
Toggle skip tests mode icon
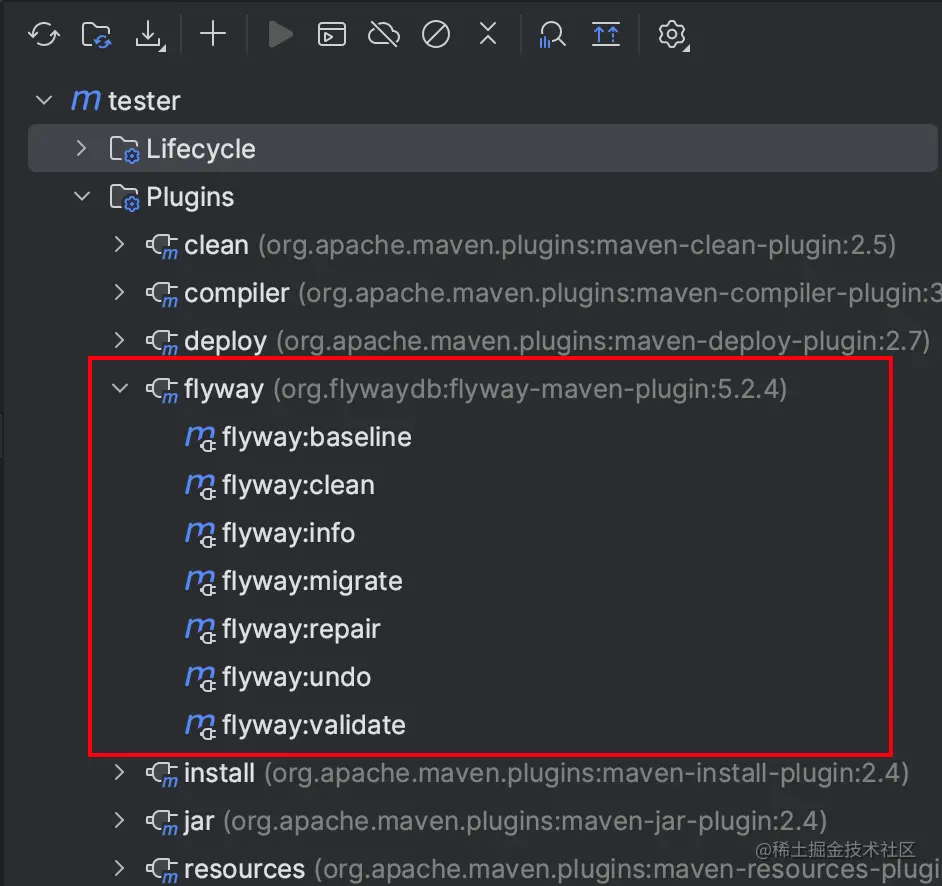(436, 34)
